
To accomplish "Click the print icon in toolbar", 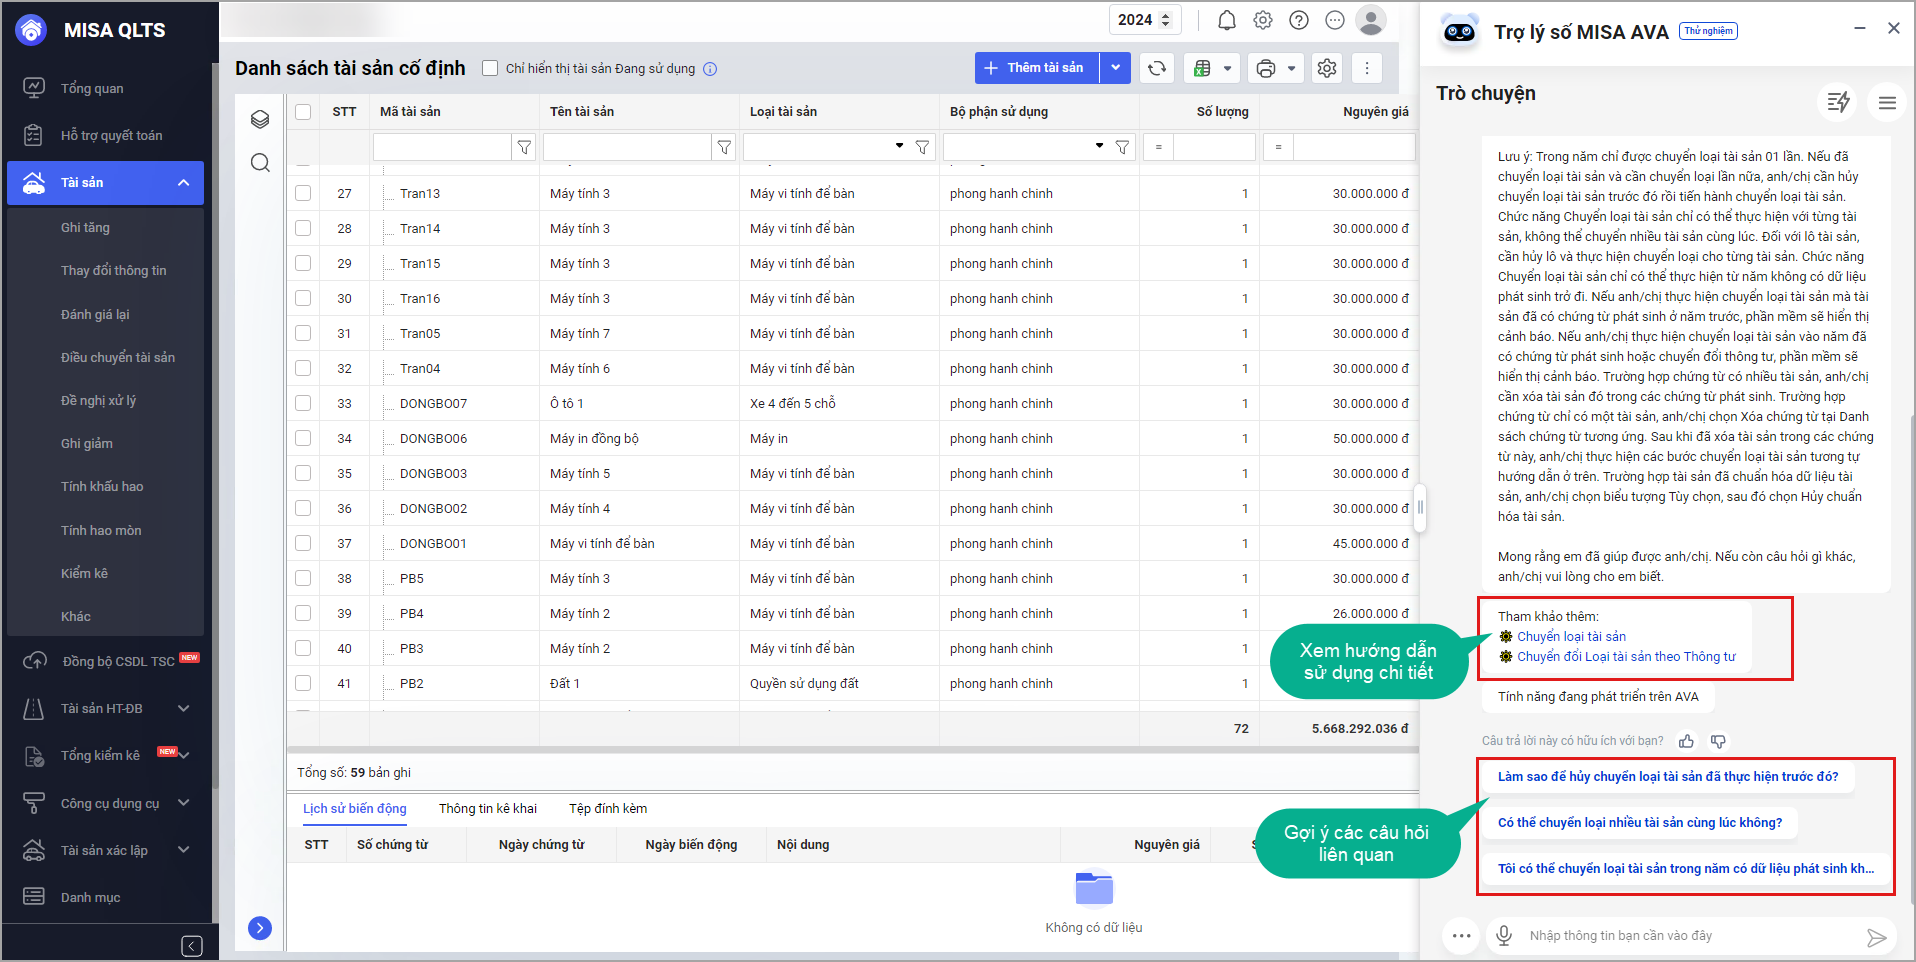I will point(1266,68).
